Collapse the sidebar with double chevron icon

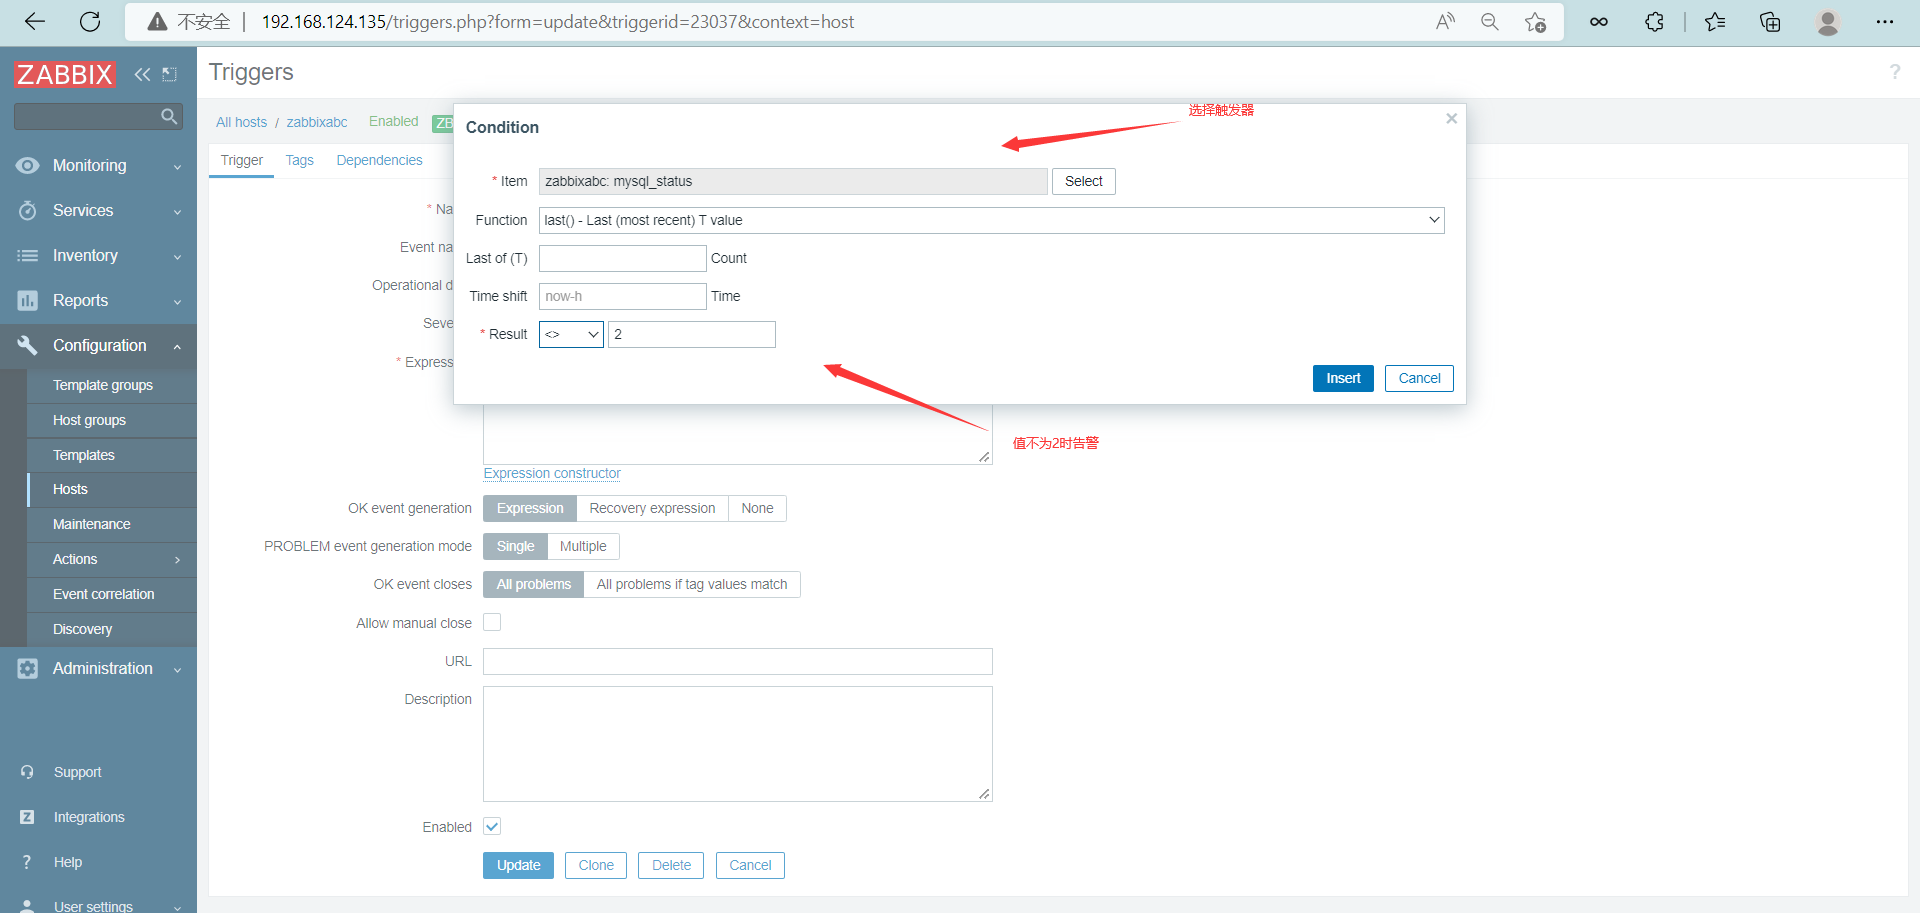tap(142, 74)
